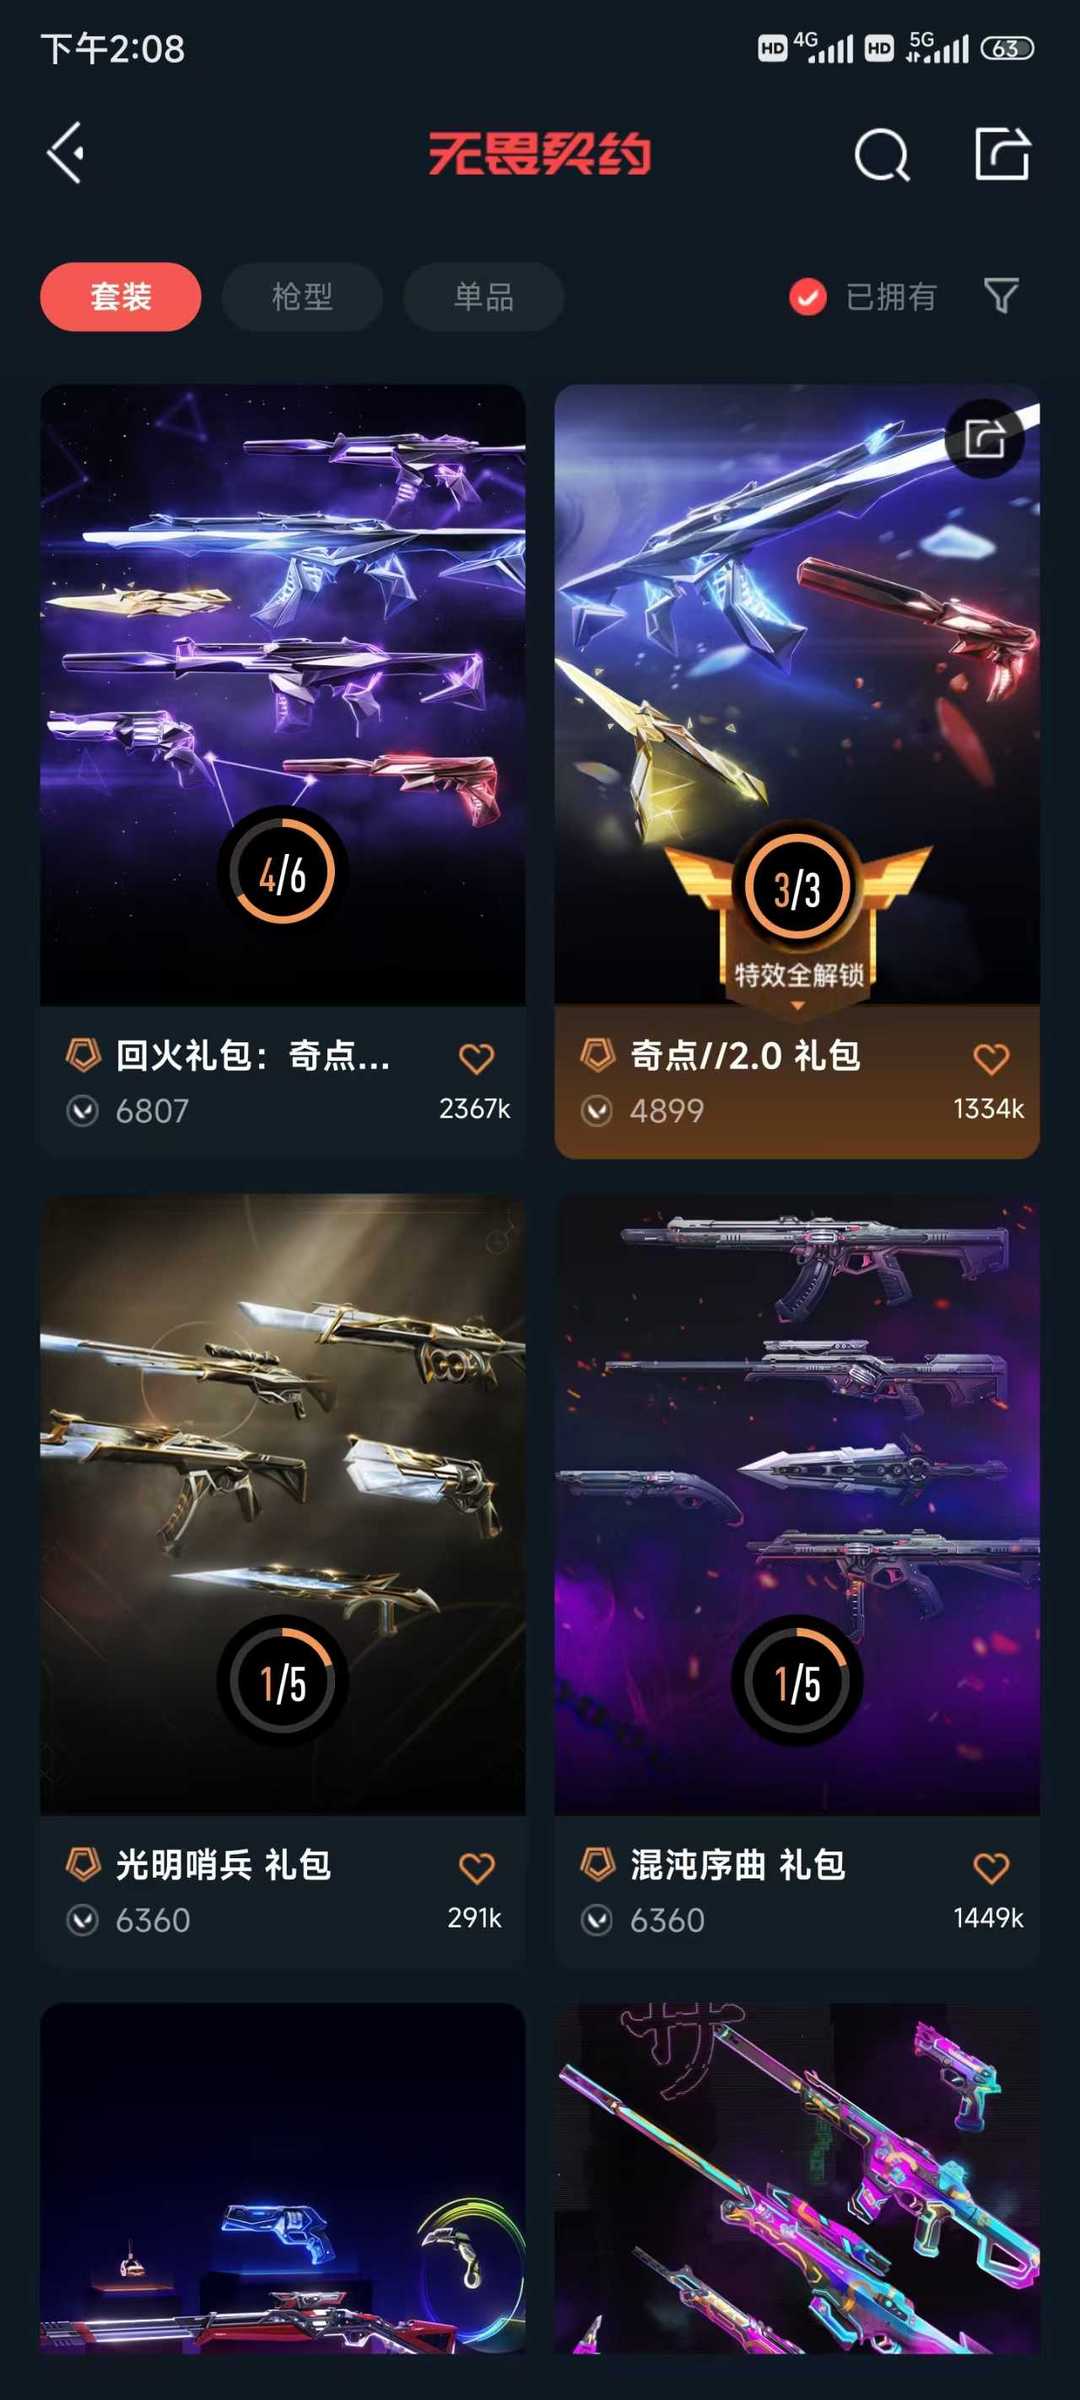Share the 奇点//2.0 礼包 card
1080x2400 pixels.
click(x=985, y=438)
